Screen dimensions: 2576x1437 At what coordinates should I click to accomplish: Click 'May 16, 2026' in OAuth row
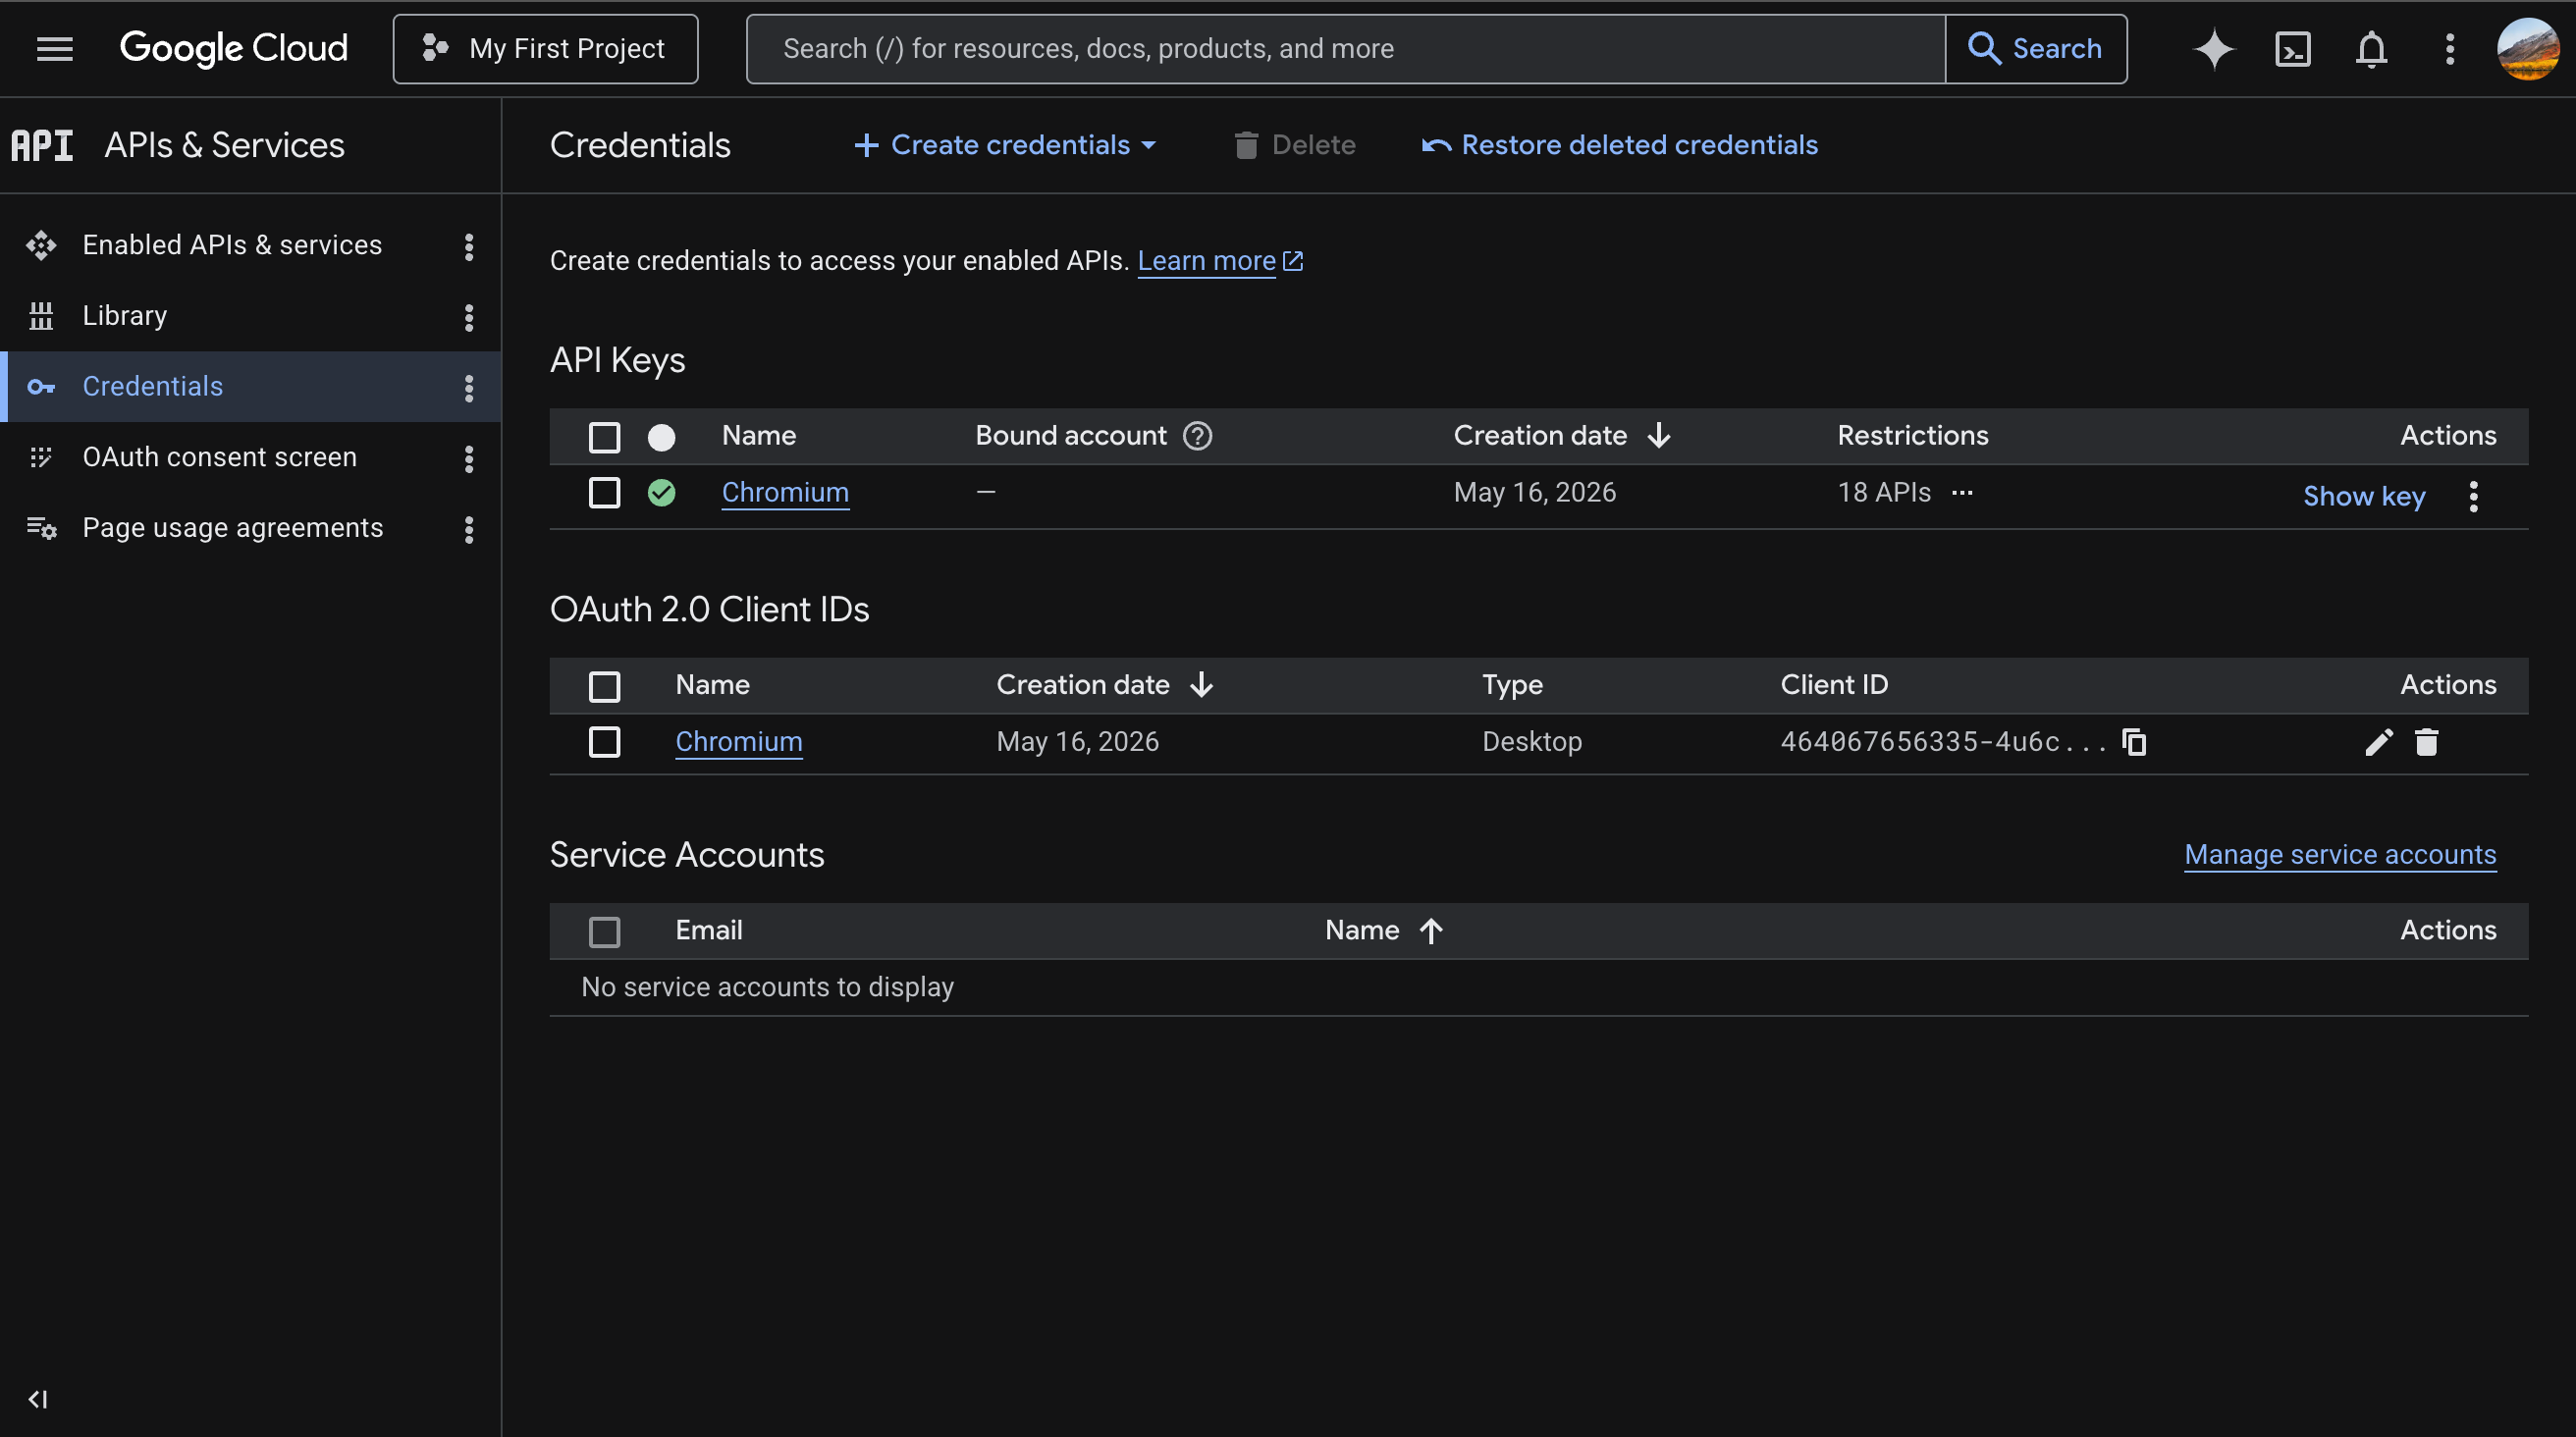(x=1078, y=742)
